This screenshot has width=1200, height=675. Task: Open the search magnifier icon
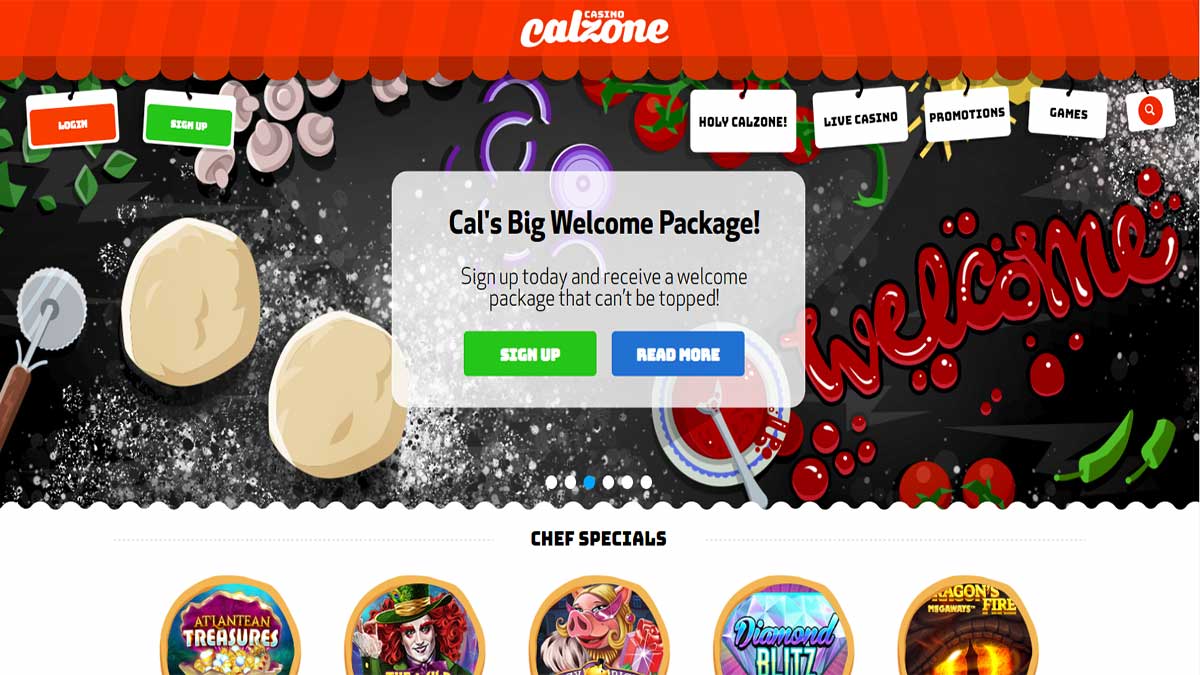tap(1150, 110)
